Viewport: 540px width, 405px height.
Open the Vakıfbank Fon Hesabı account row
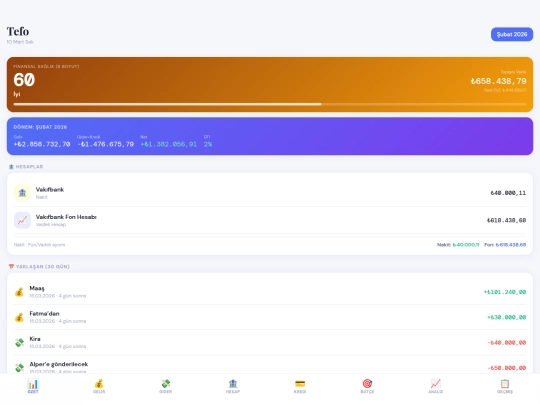click(270, 220)
